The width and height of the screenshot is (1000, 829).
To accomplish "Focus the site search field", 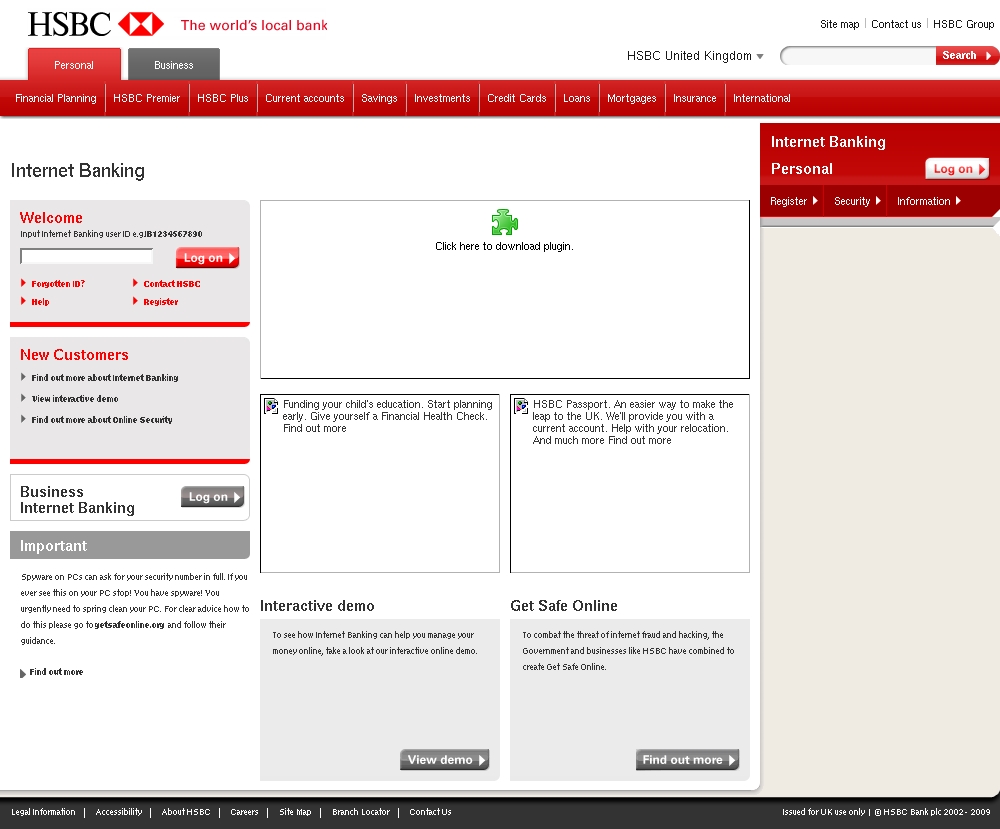I will click(858, 56).
